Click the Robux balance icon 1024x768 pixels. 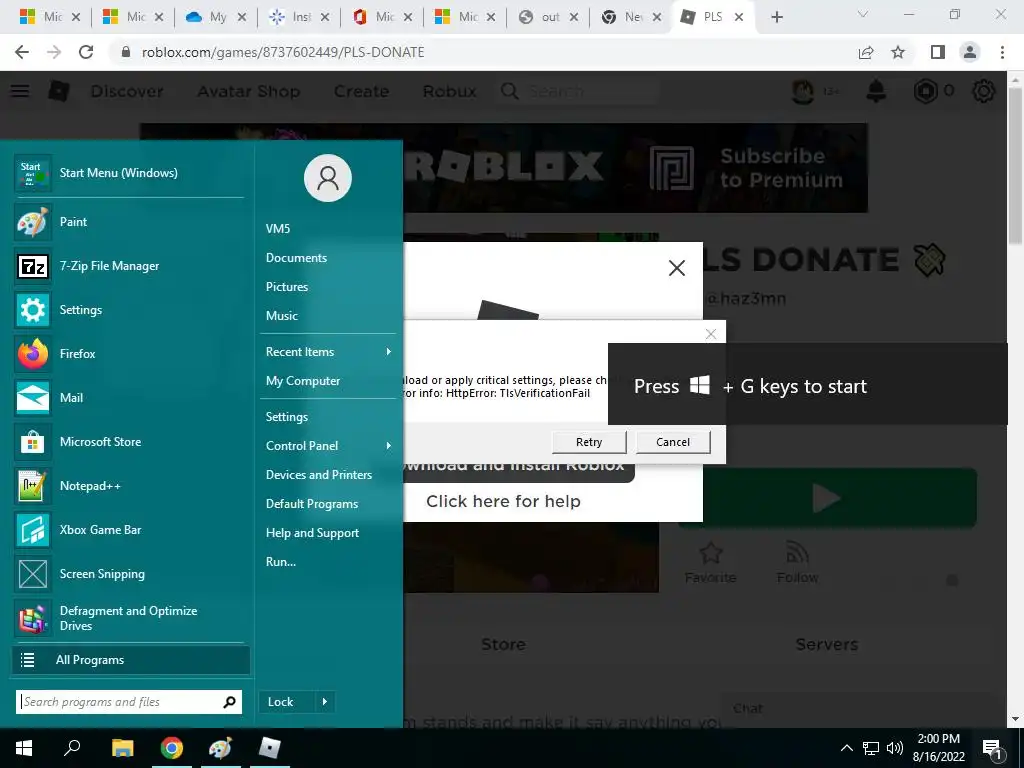[925, 91]
